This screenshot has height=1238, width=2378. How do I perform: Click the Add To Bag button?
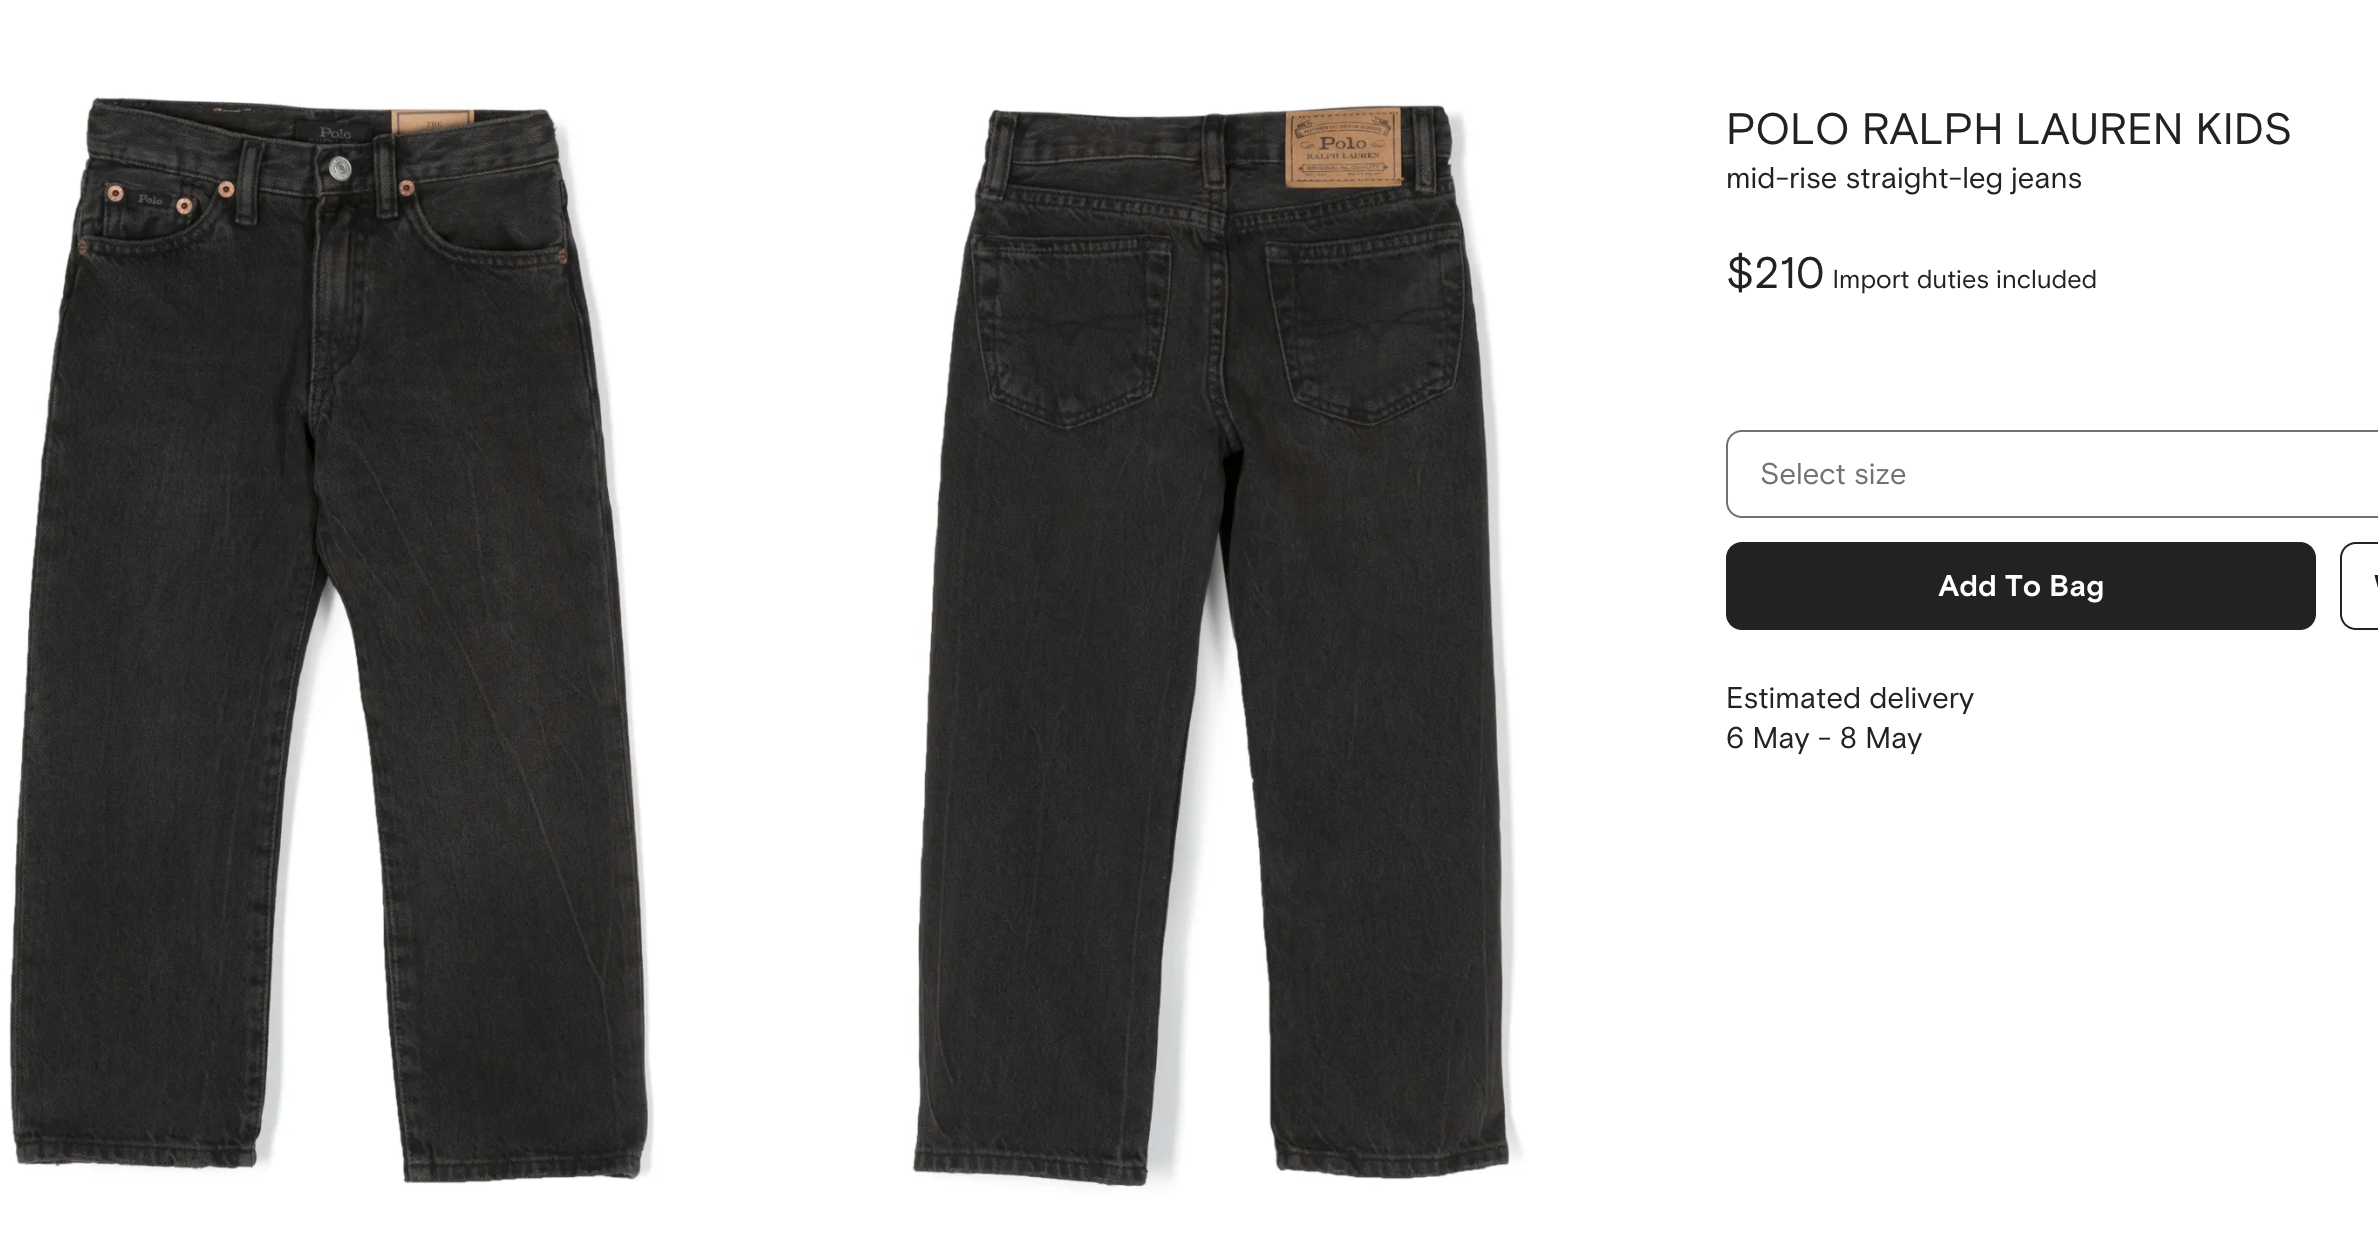pyautogui.click(x=2020, y=586)
